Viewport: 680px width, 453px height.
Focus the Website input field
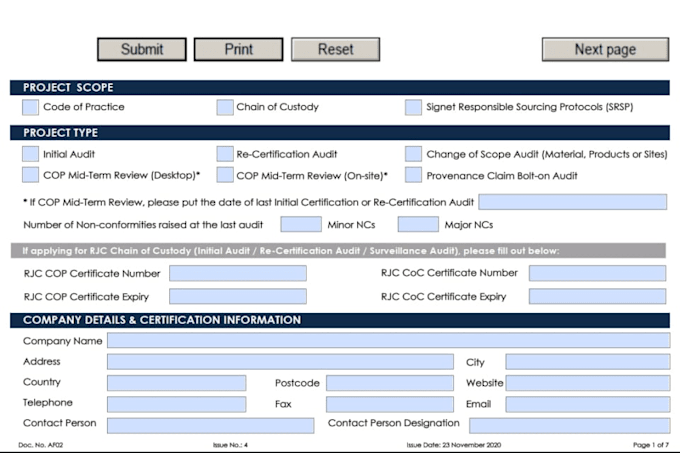point(588,383)
